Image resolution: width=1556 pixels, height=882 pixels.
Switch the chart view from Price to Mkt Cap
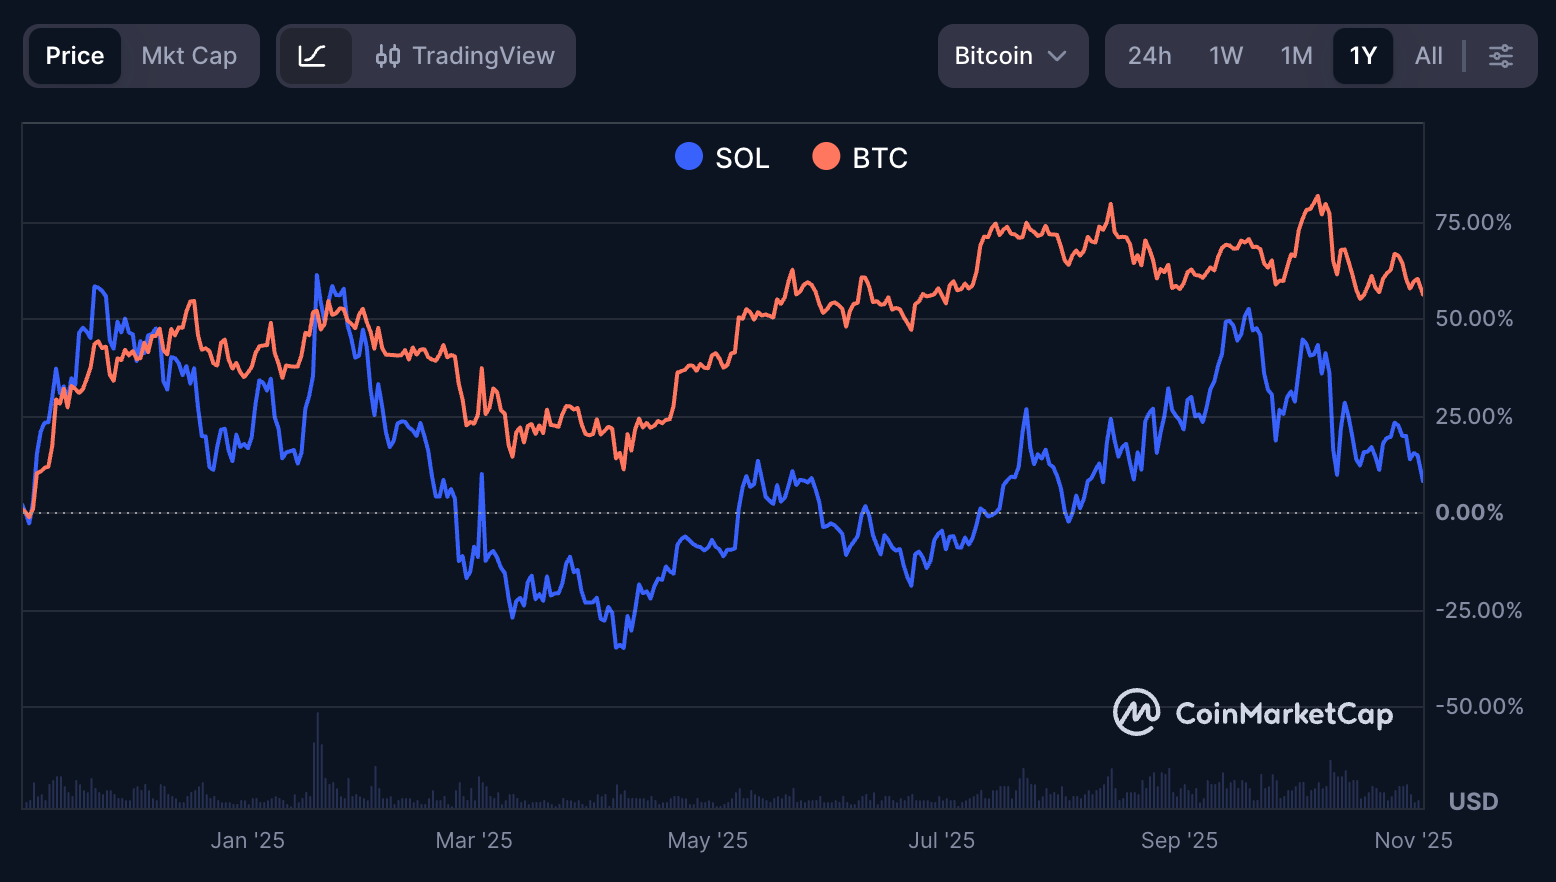(x=190, y=56)
